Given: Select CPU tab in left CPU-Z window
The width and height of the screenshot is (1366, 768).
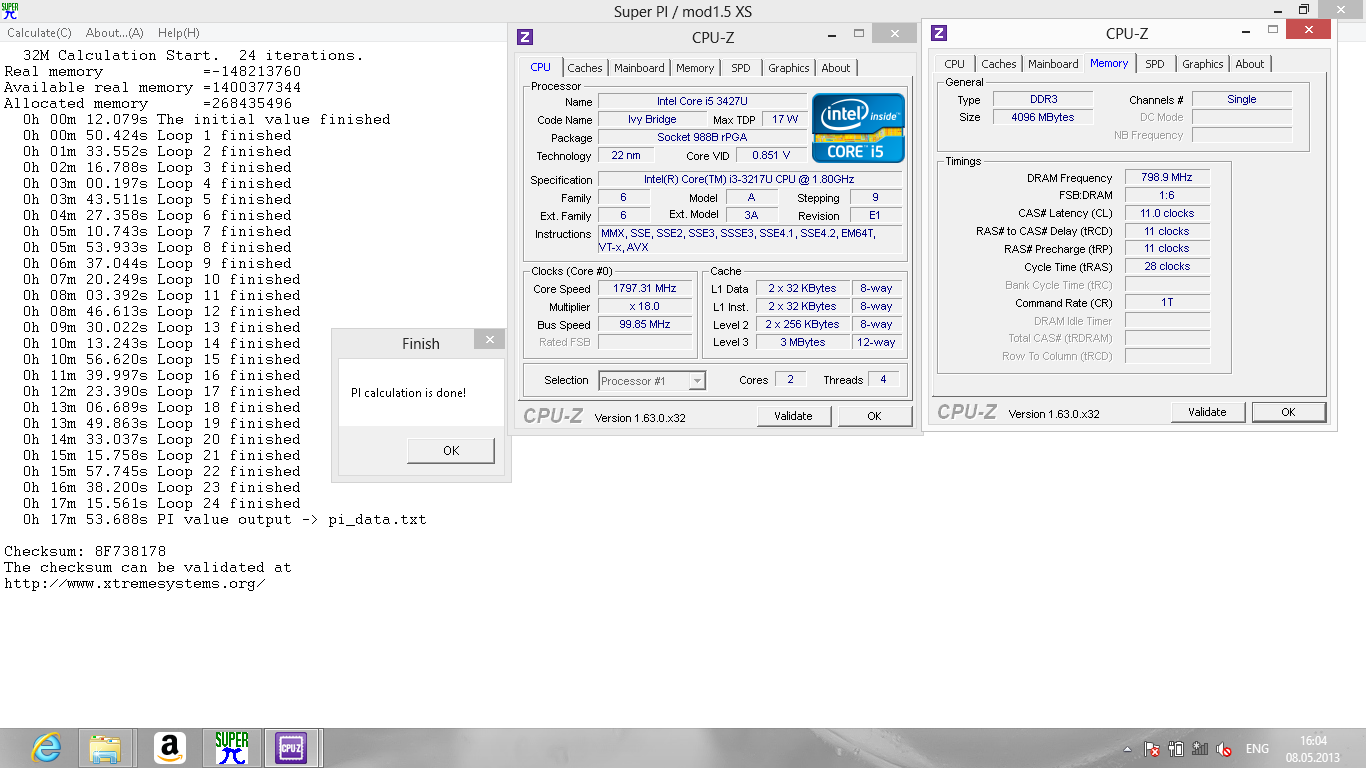Looking at the screenshot, I should coord(540,67).
